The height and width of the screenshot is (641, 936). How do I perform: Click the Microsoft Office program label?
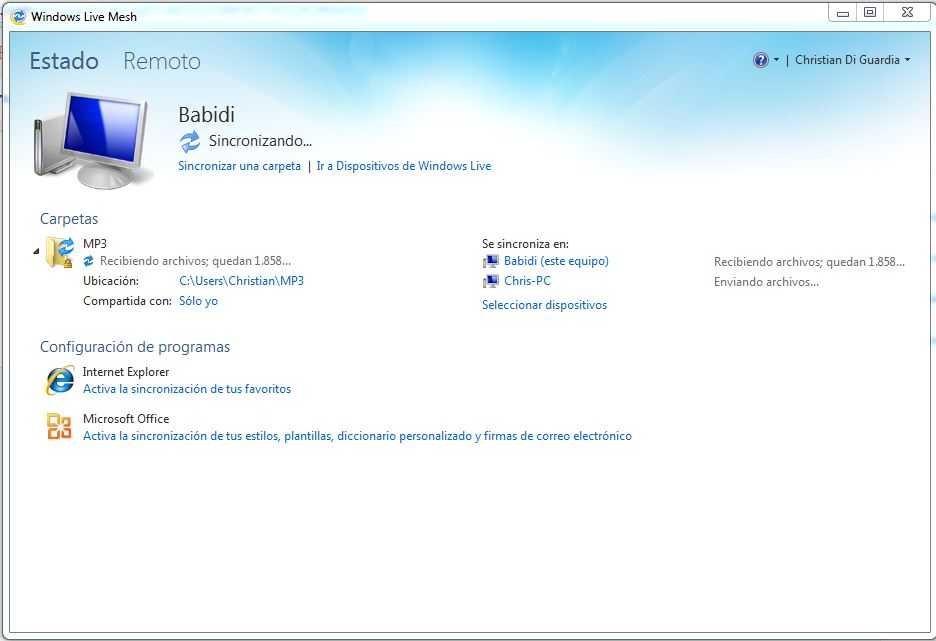pos(126,419)
